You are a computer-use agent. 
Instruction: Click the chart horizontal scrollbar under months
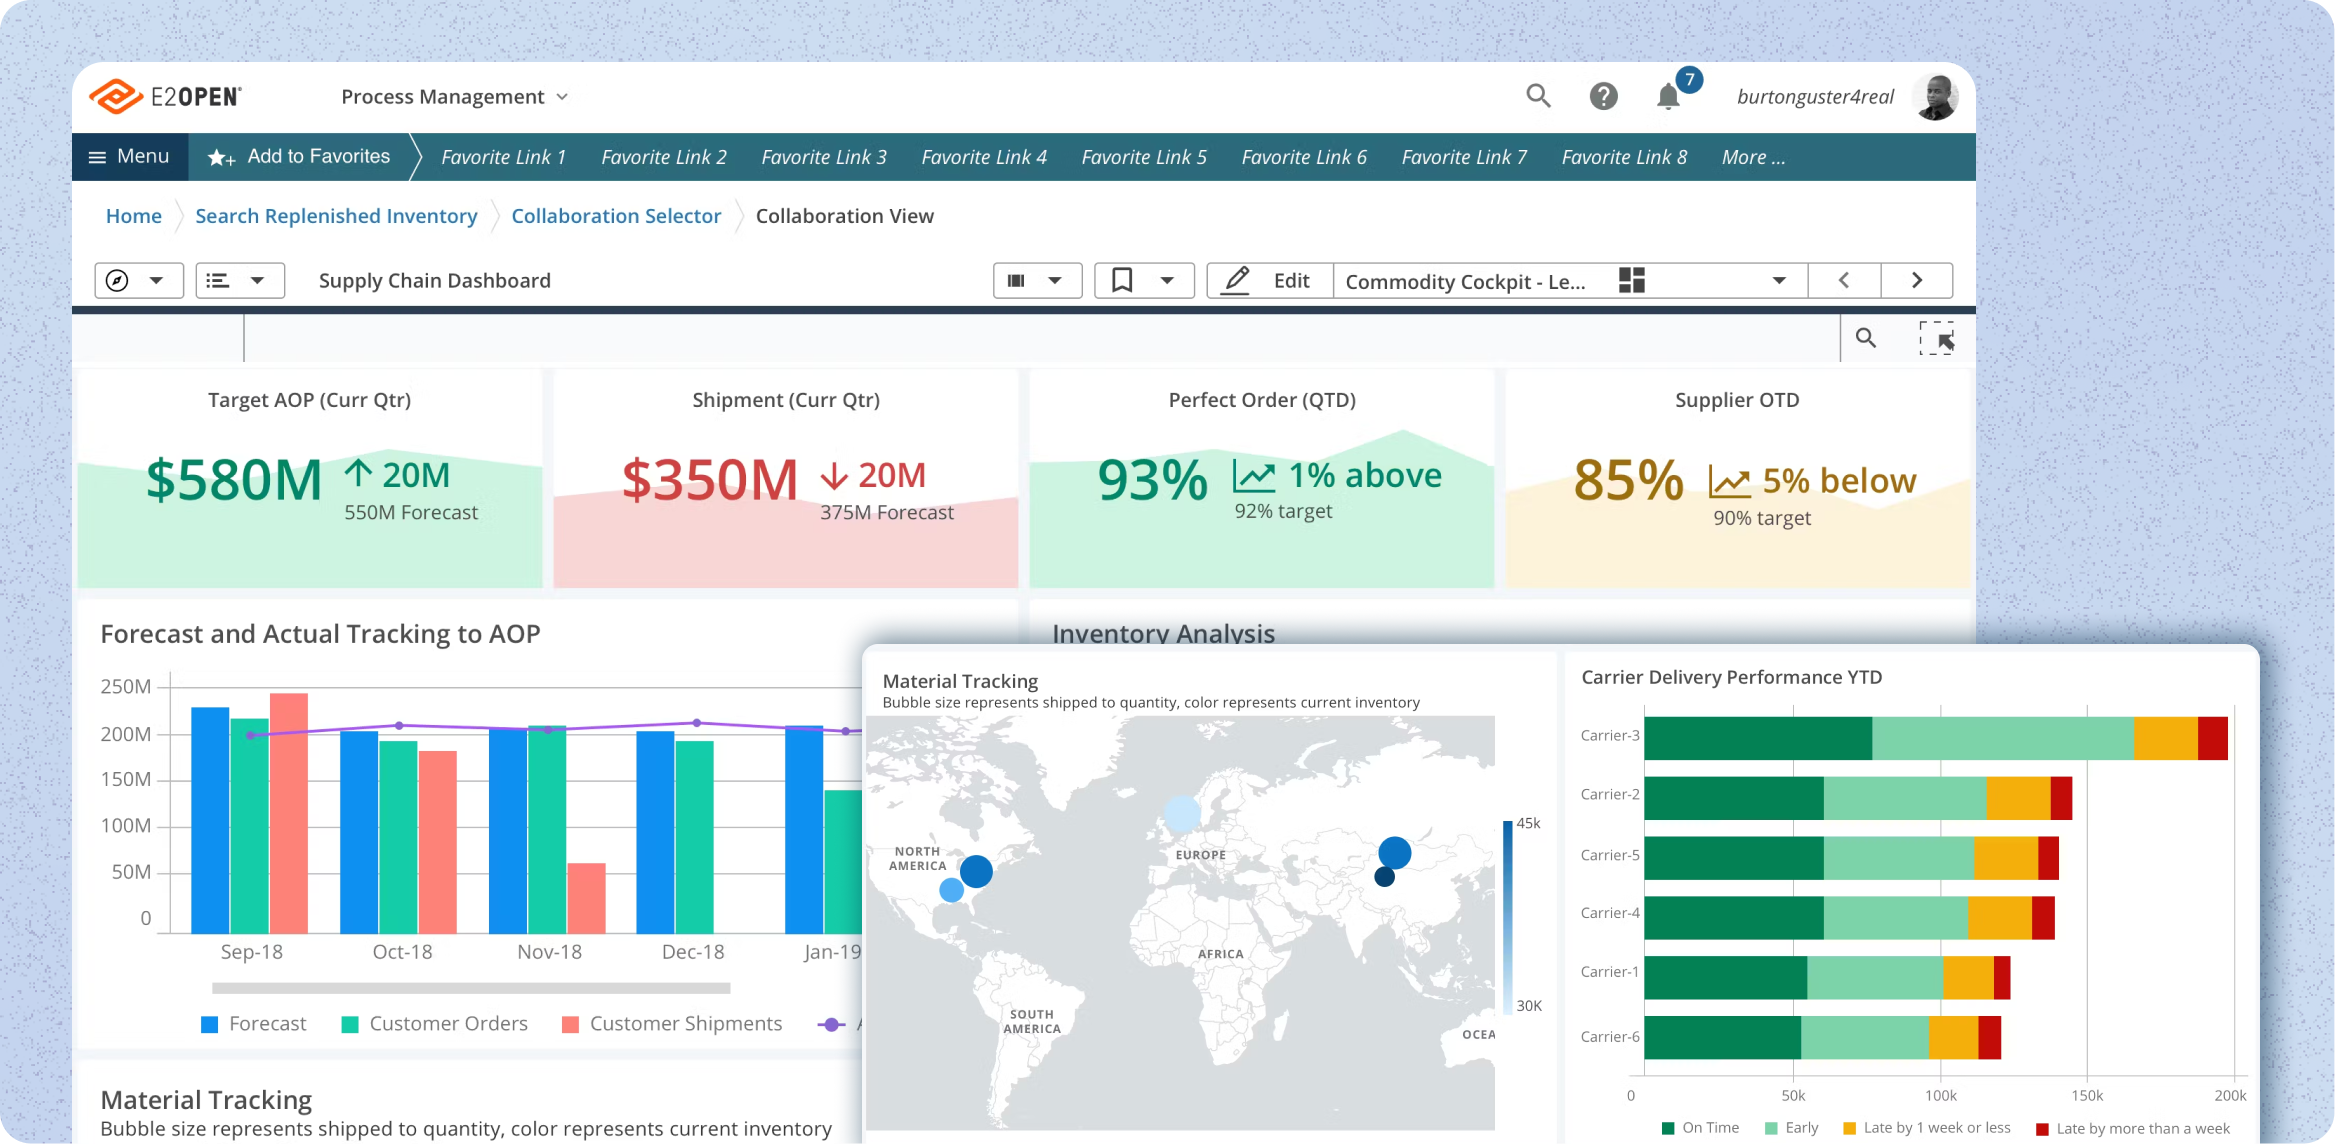[x=471, y=988]
